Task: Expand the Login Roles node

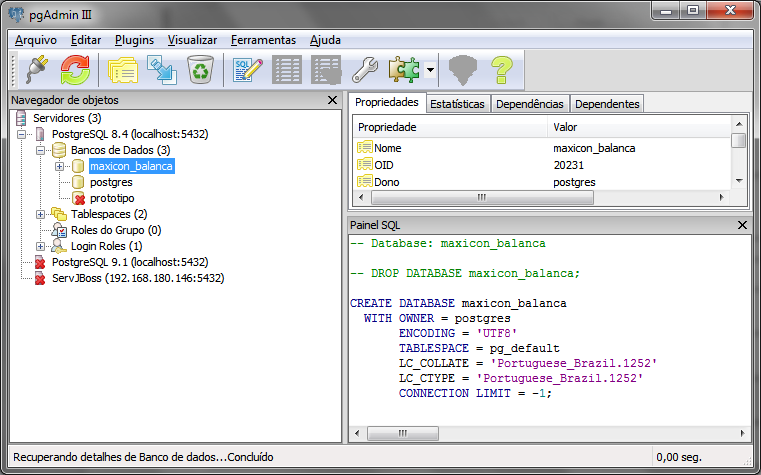Action: click(40, 246)
